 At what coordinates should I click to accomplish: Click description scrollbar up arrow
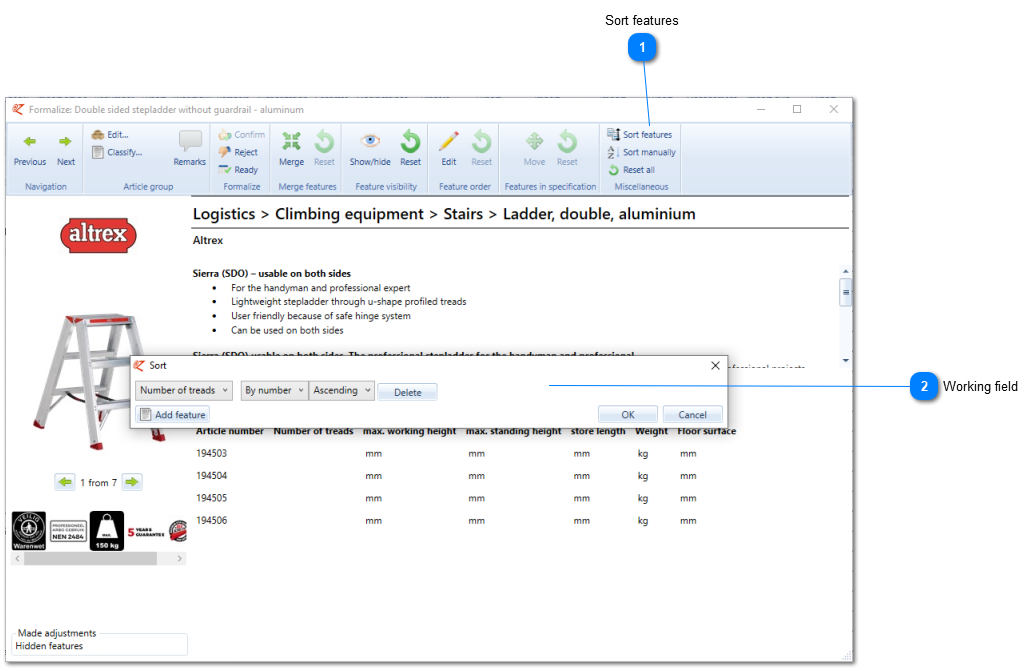[x=845, y=272]
